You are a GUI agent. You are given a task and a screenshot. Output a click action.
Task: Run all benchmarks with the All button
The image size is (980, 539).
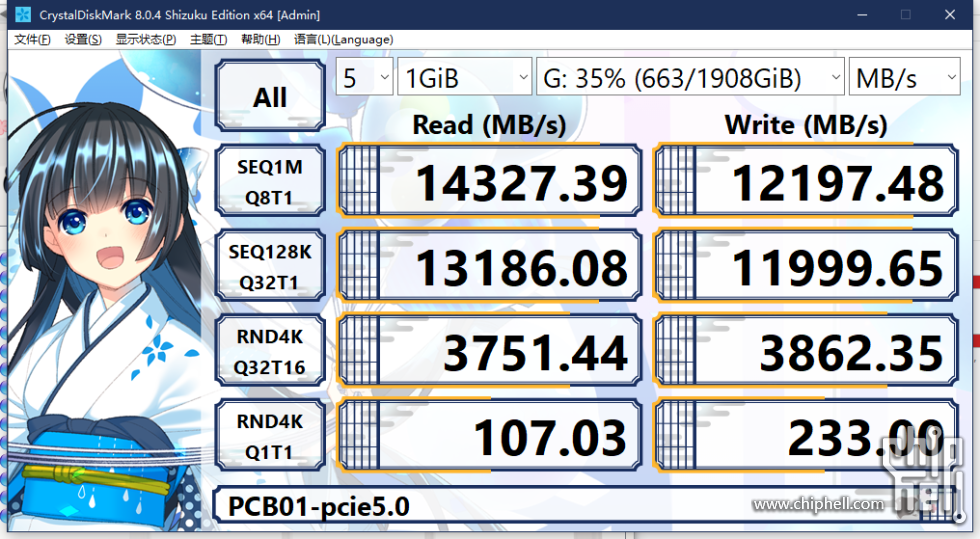click(x=270, y=96)
